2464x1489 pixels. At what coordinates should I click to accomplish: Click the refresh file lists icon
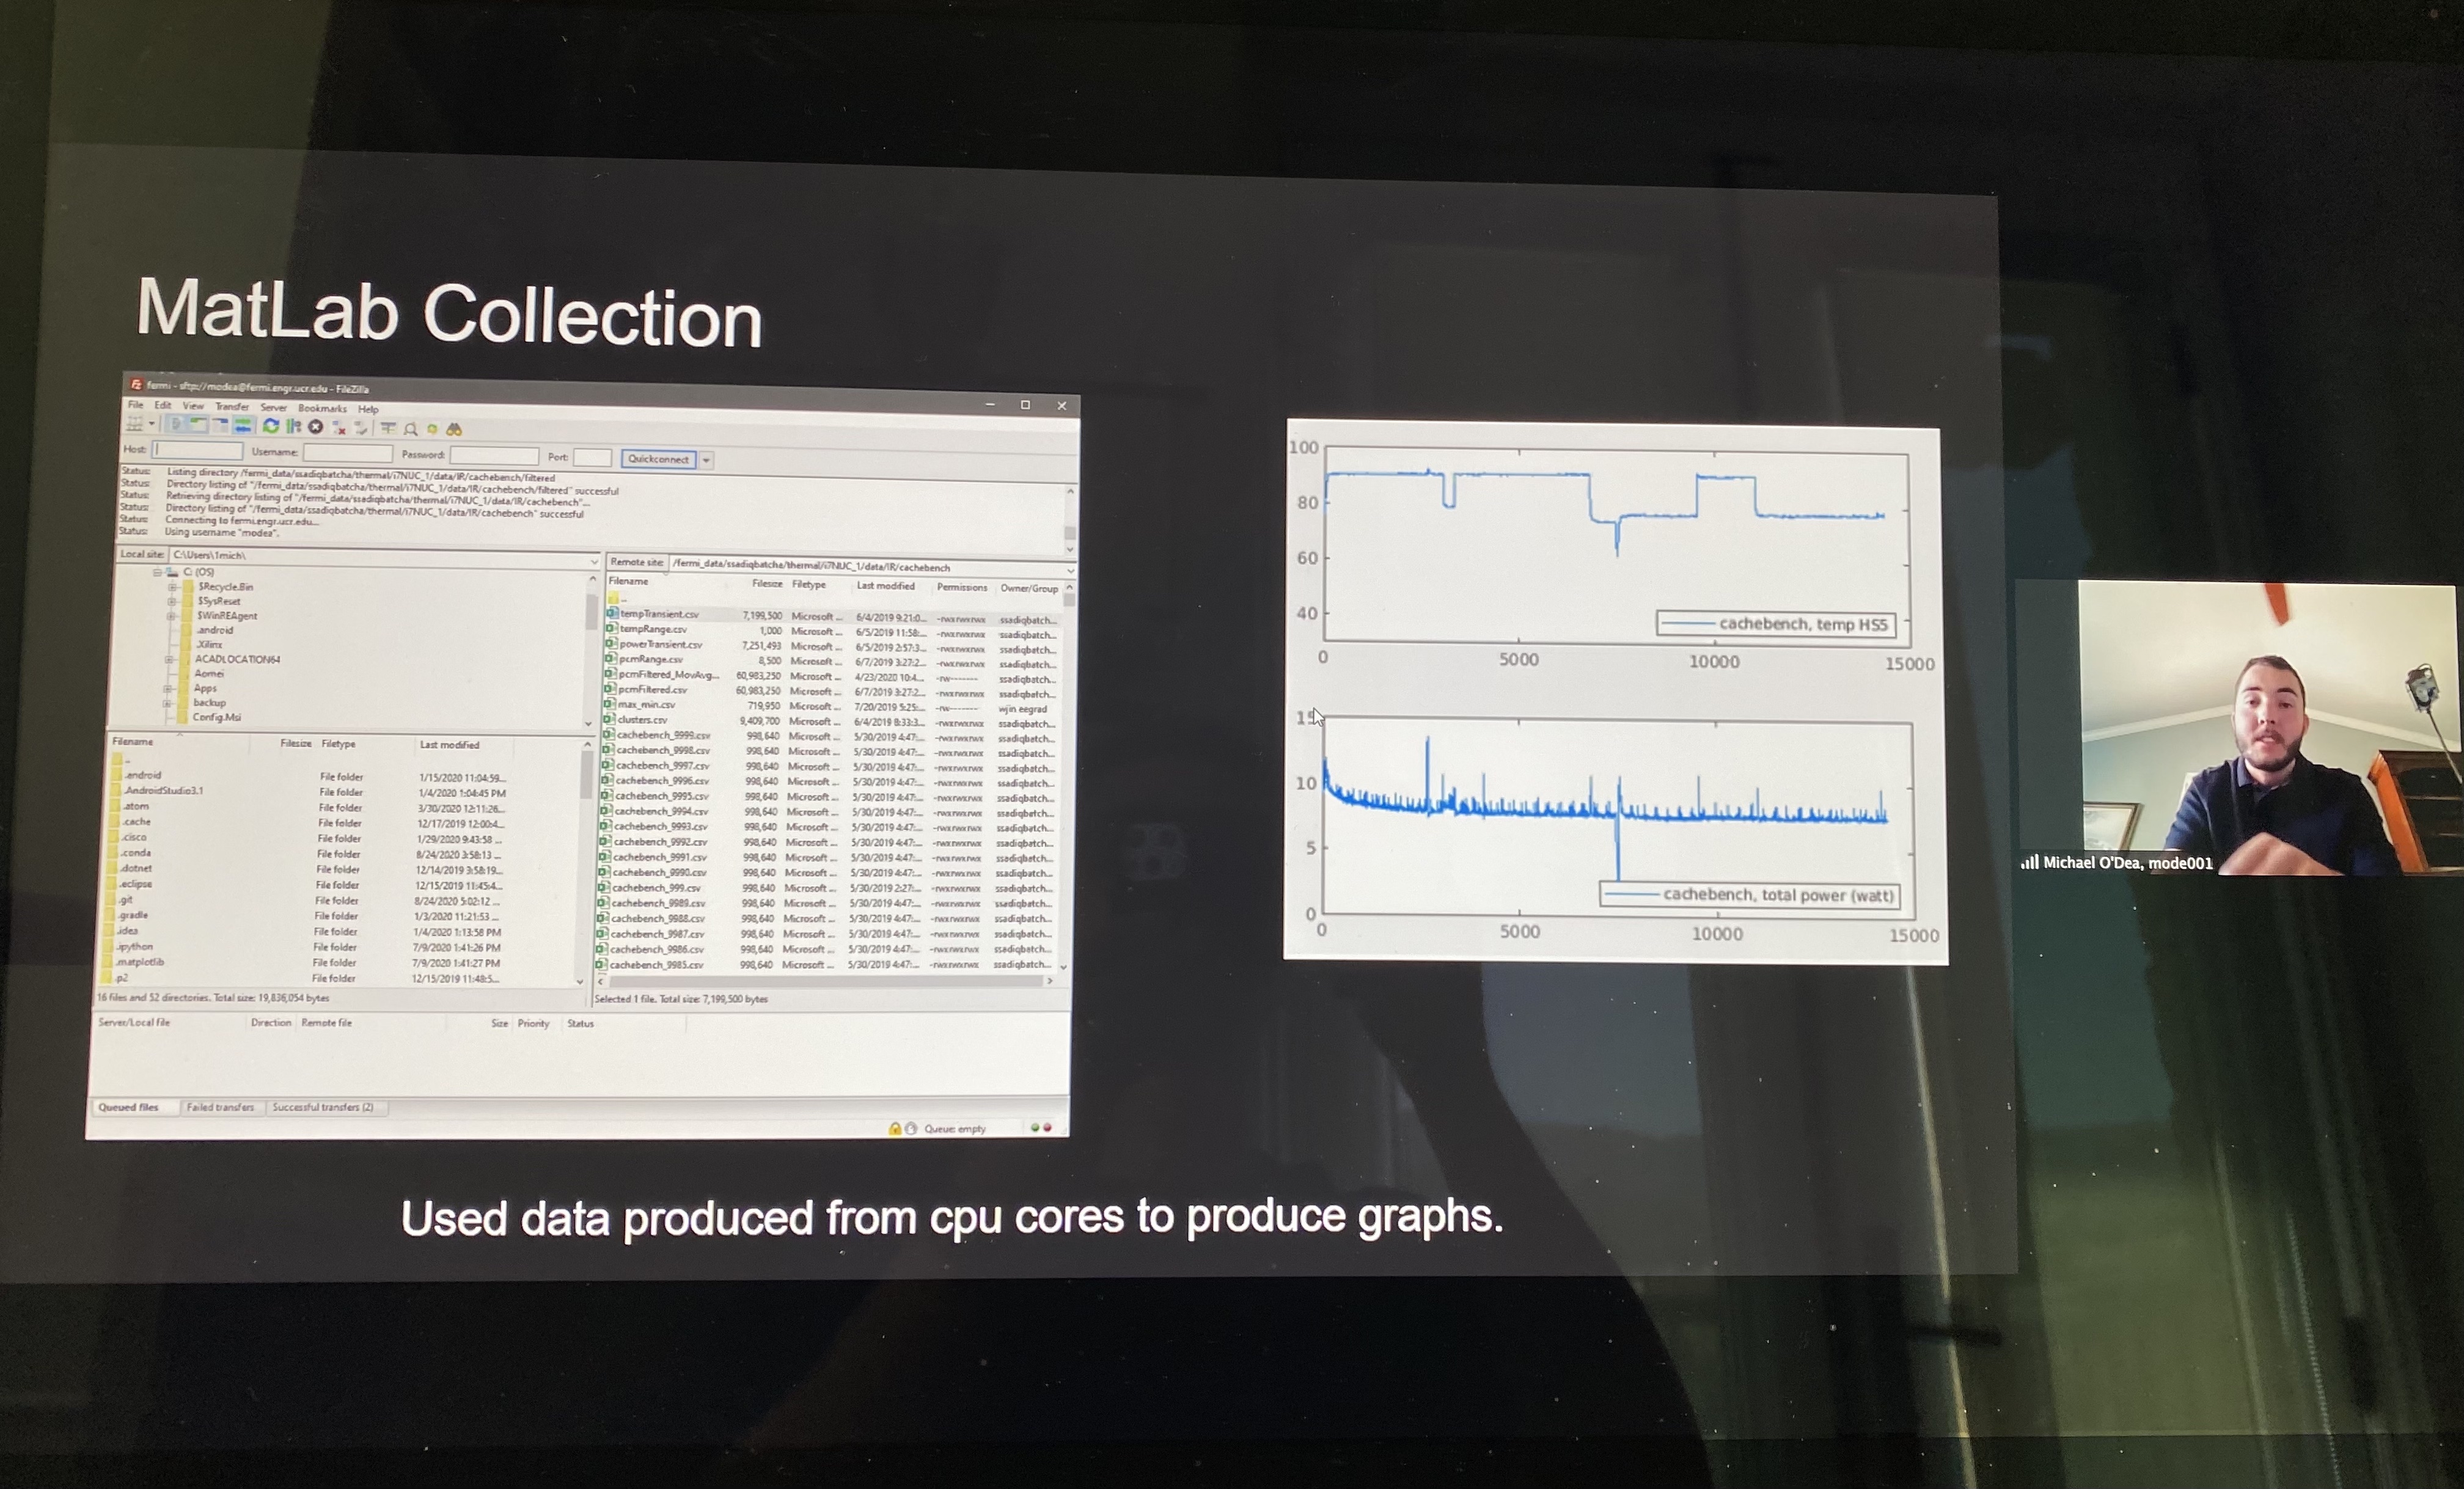point(270,427)
